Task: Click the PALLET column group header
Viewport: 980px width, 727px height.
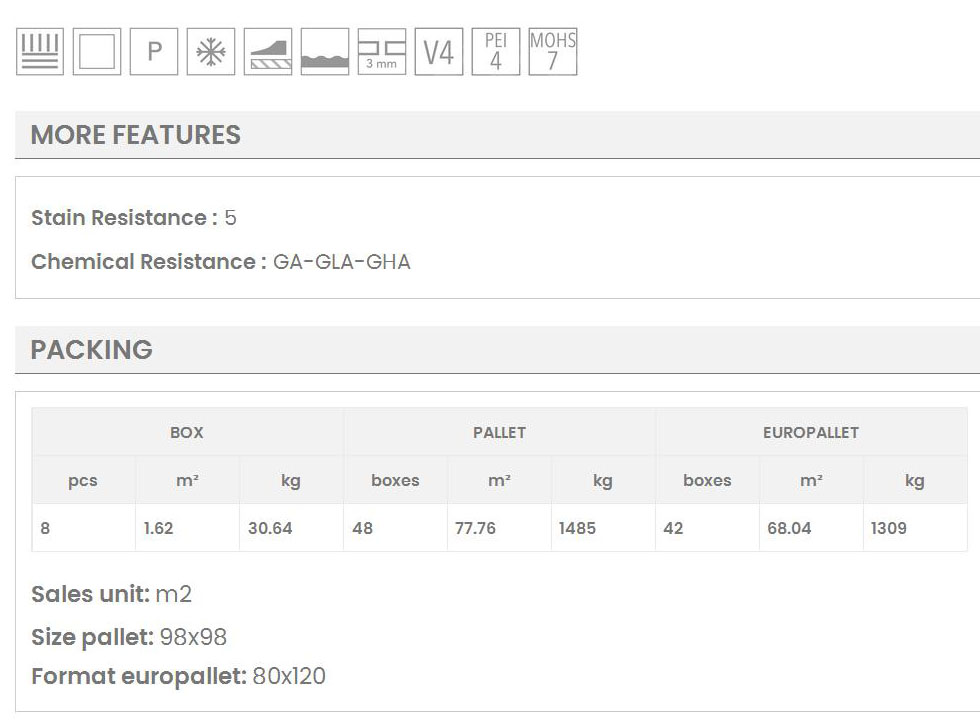Action: [x=499, y=432]
